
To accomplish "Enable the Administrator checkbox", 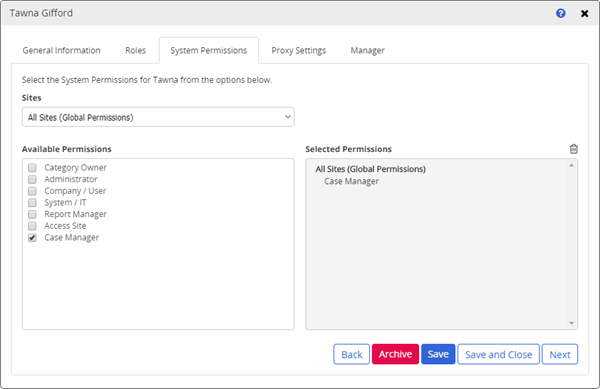I will (x=32, y=179).
